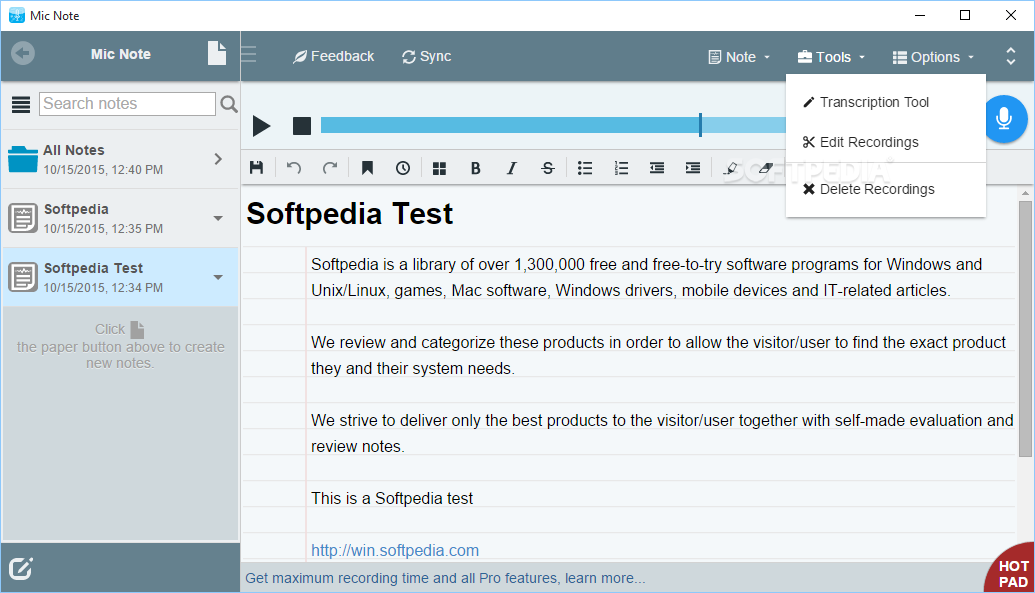Select the Softpedia note in list

click(120, 219)
